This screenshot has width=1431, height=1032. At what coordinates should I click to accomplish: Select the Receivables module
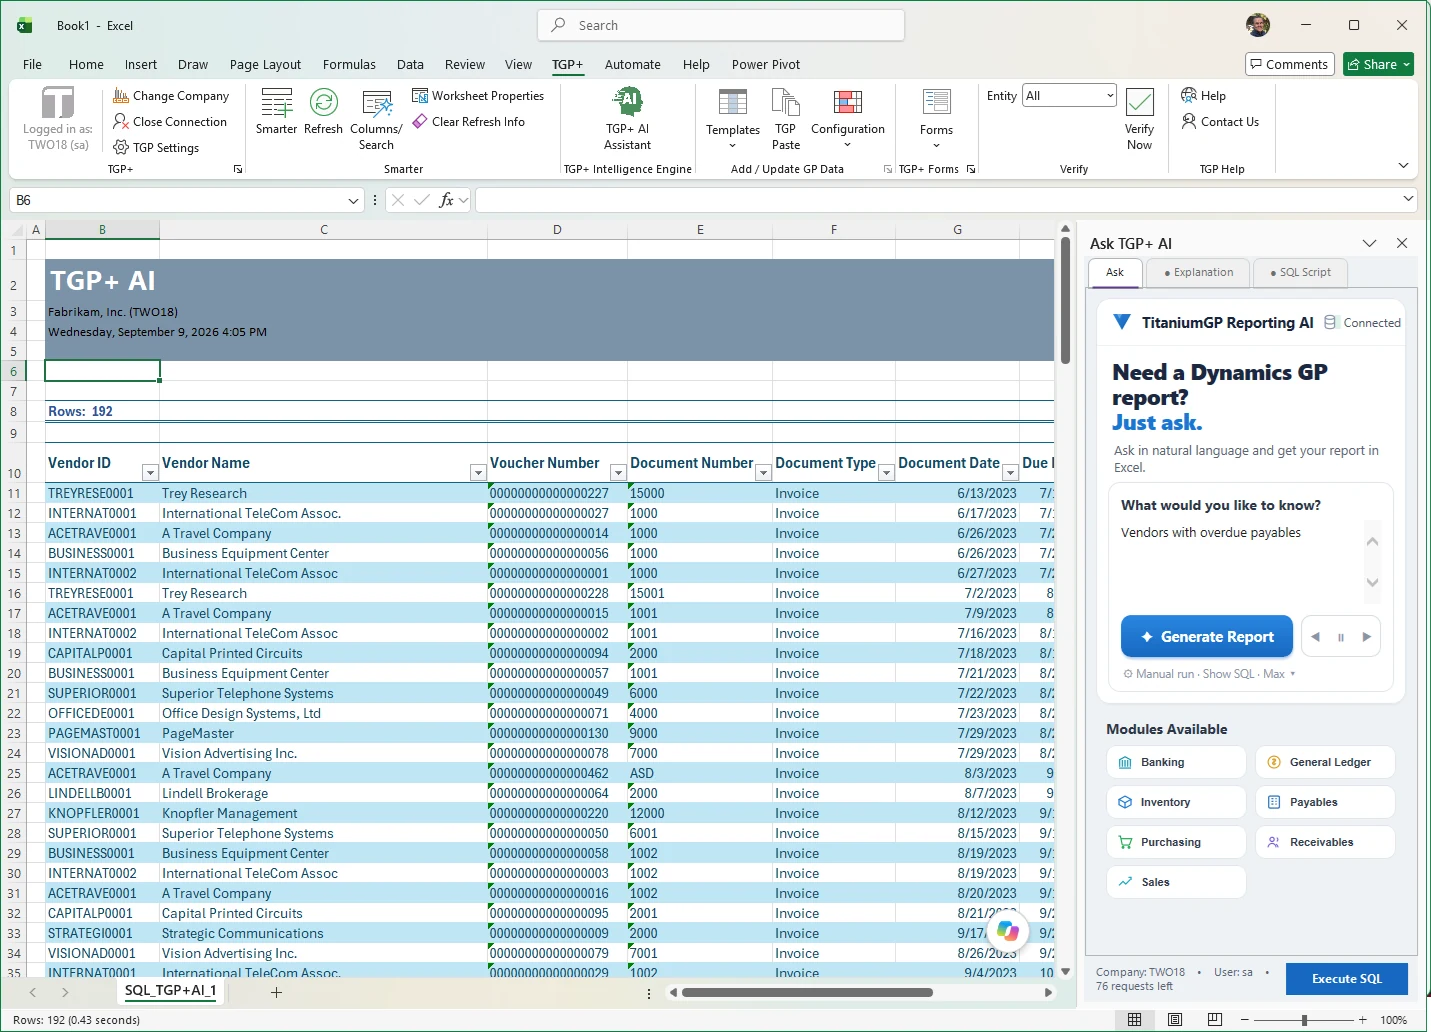tap(1325, 842)
